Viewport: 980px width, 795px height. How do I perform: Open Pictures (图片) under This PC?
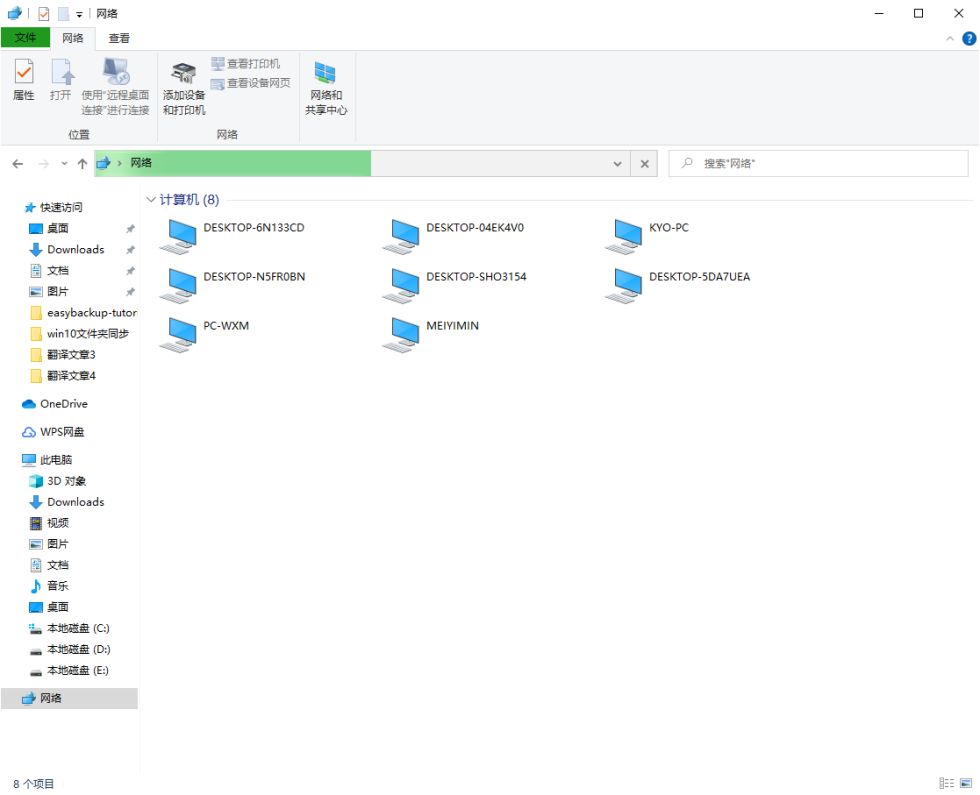coord(49,544)
